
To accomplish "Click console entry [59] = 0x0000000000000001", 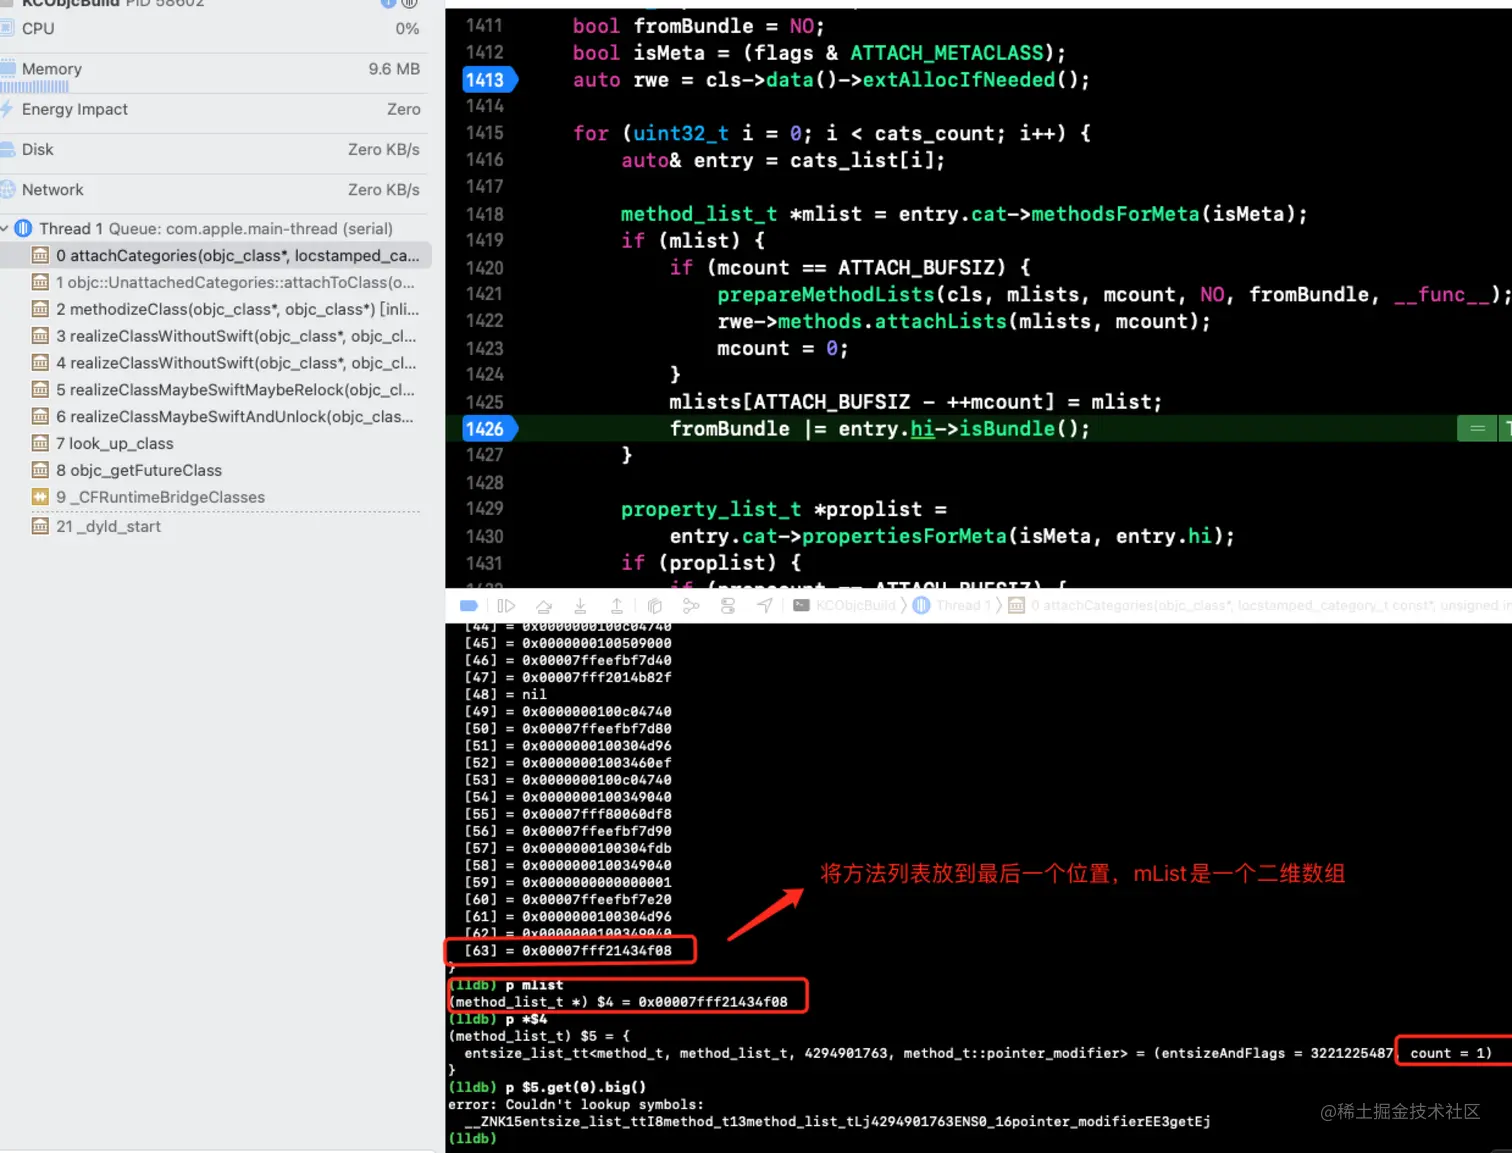I will click(568, 882).
